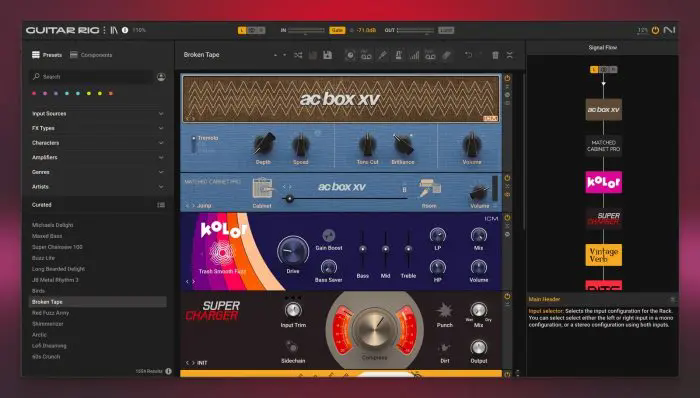Select the Arctic preset
700x398 pixels.
point(98,335)
